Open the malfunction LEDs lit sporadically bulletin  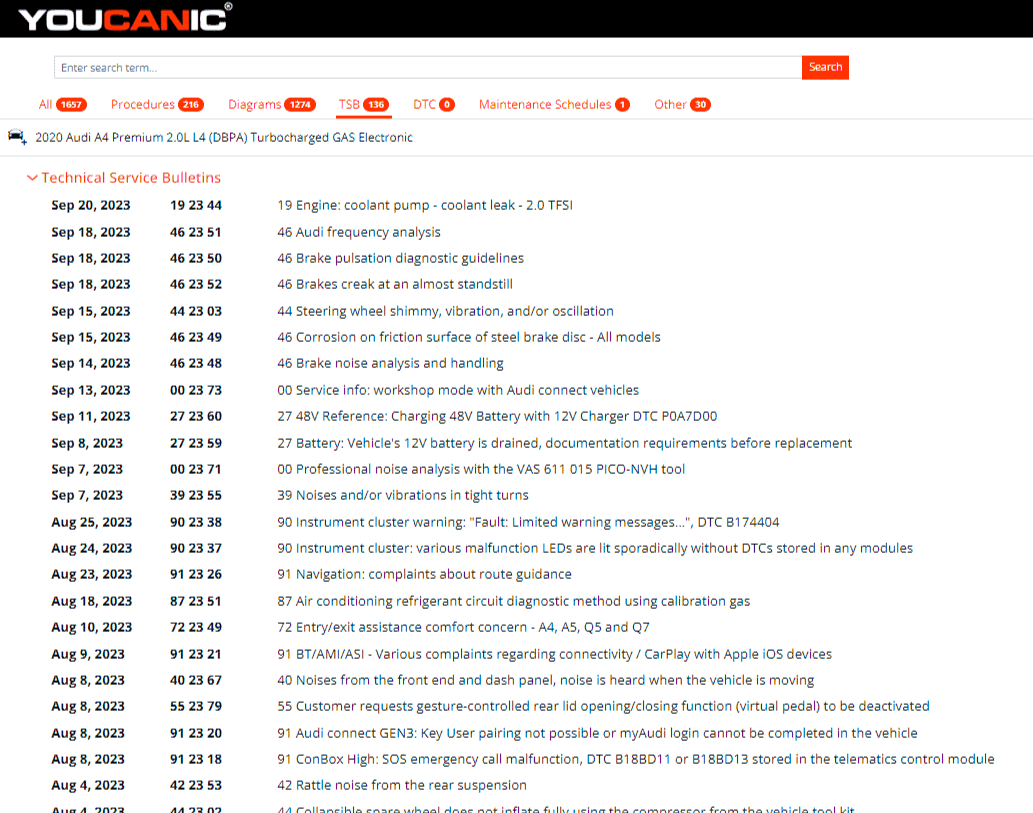[595, 548]
